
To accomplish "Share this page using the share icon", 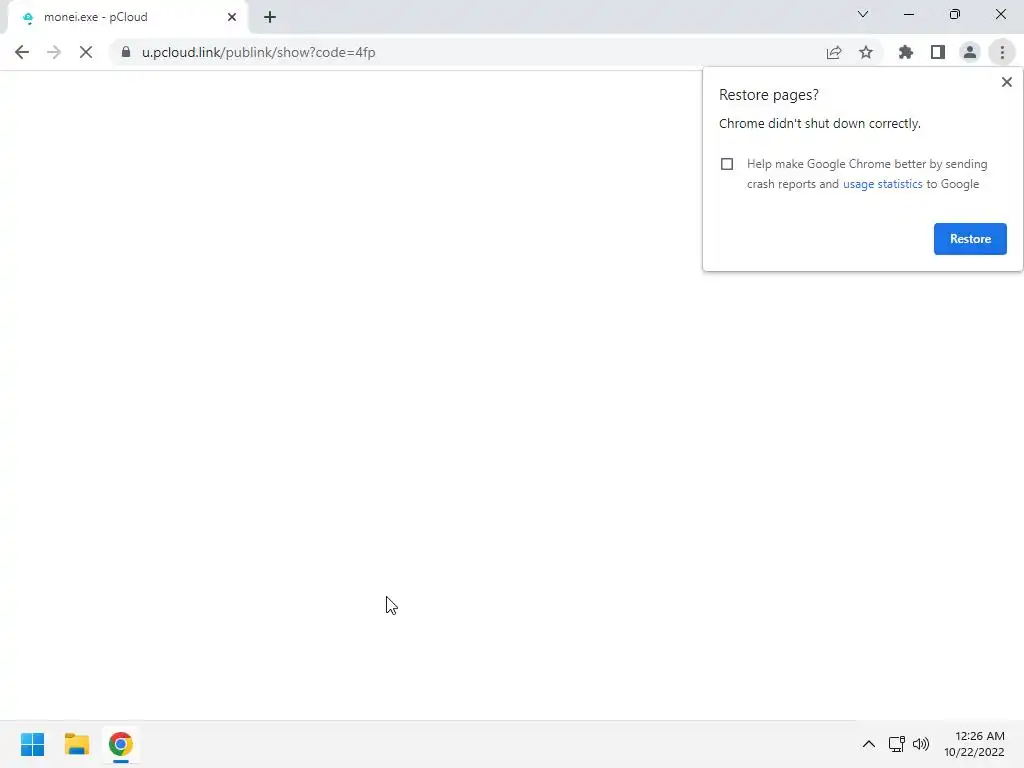I will (834, 52).
